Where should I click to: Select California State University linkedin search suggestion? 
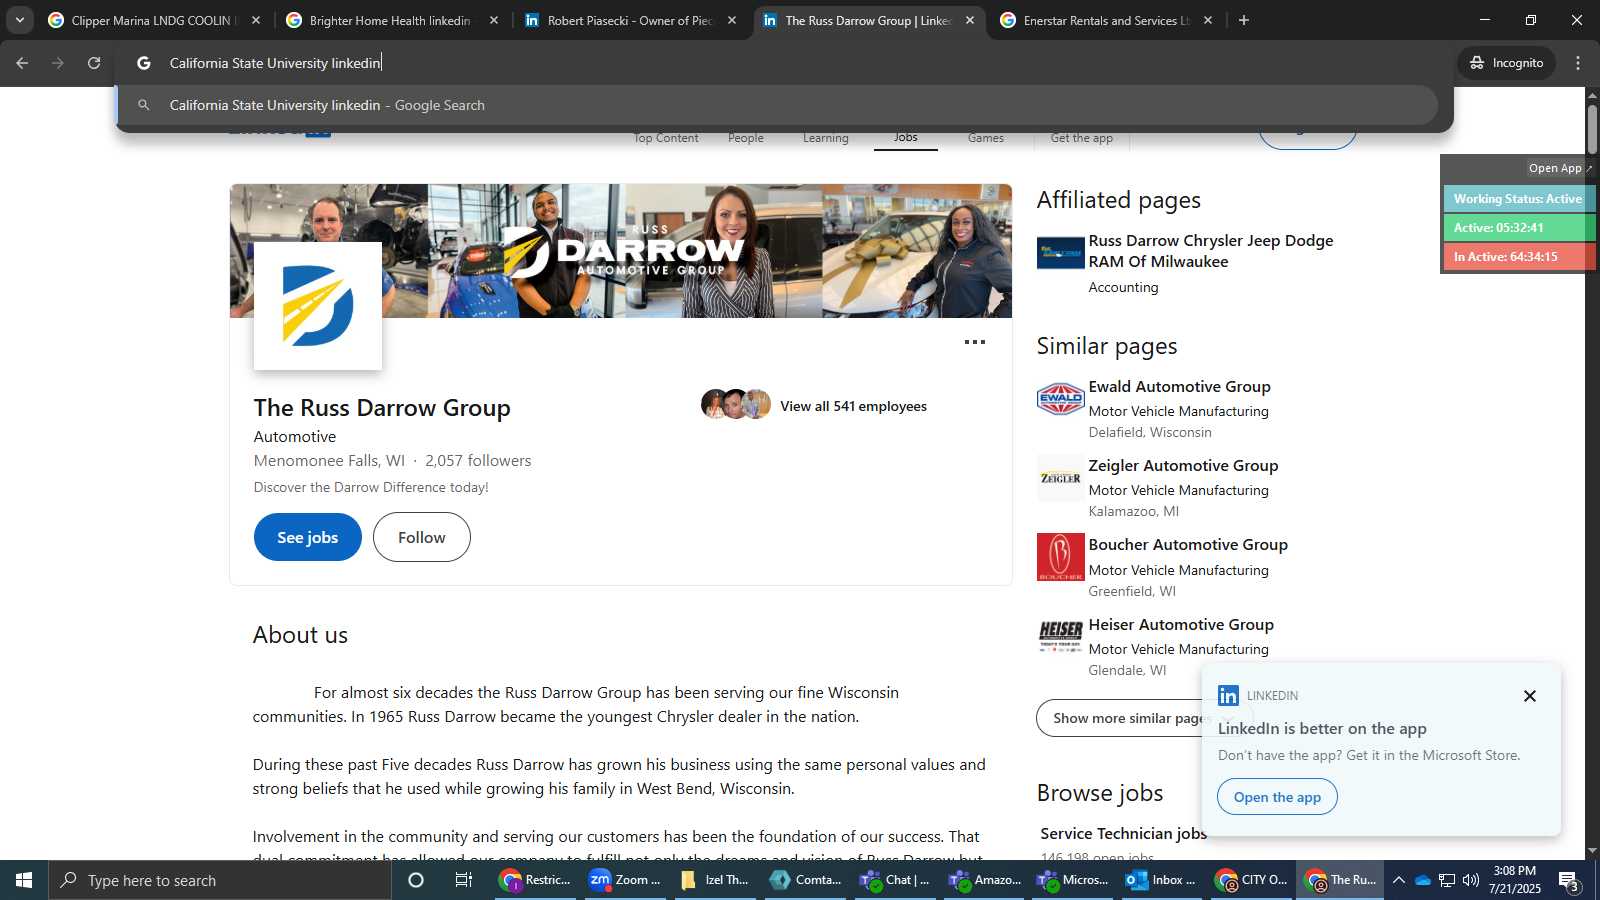[x=776, y=105]
